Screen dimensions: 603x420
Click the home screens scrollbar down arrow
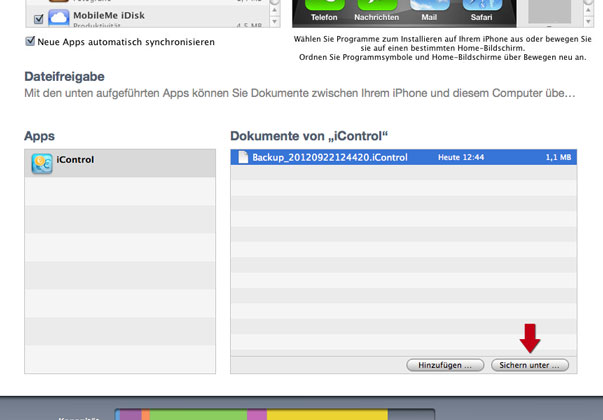pyautogui.click(x=588, y=22)
